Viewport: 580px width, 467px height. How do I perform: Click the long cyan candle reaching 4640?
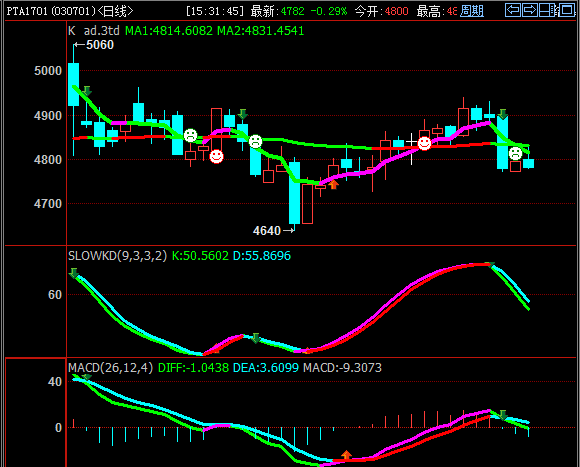pos(294,193)
